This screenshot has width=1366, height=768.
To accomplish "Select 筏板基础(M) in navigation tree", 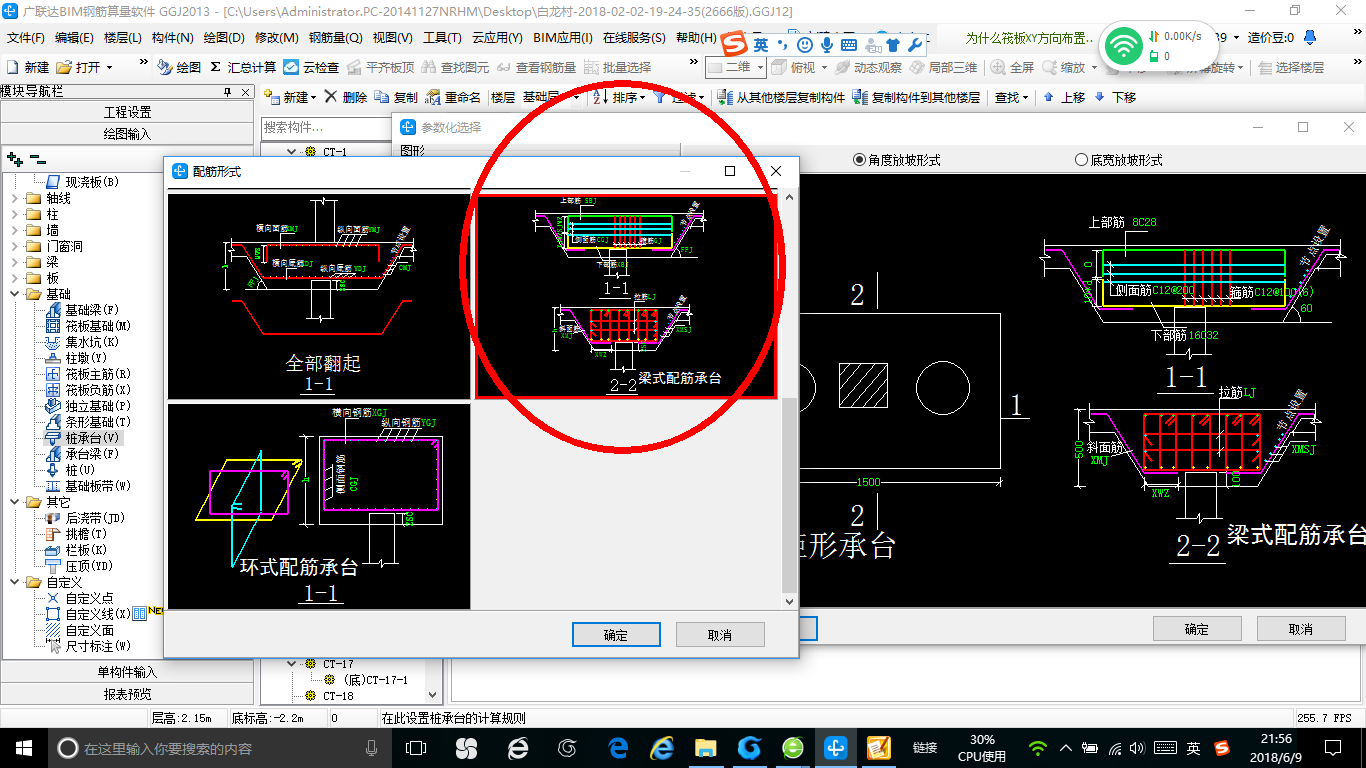I will click(97, 326).
